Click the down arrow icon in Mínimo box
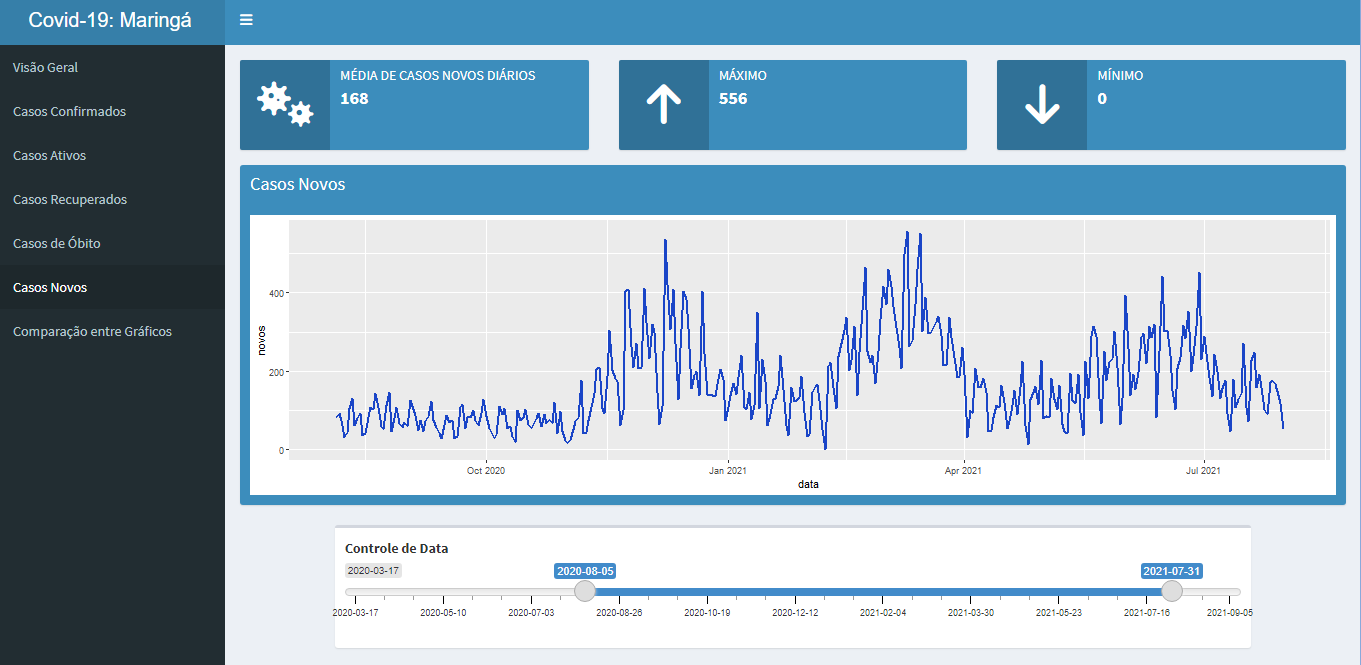This screenshot has width=1361, height=665. point(1041,104)
